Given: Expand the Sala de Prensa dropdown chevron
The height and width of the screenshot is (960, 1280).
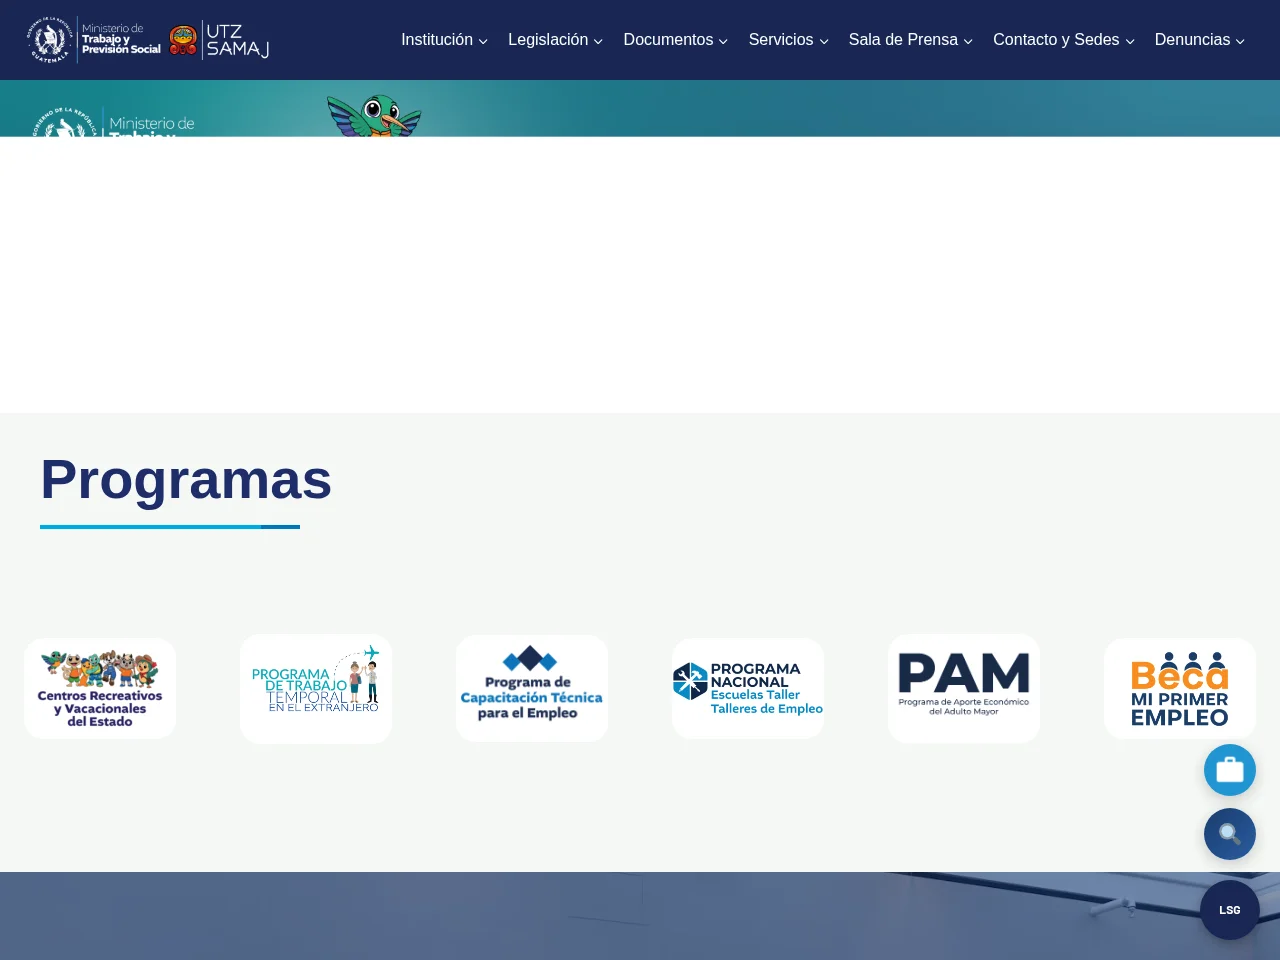Looking at the screenshot, I should coord(968,41).
